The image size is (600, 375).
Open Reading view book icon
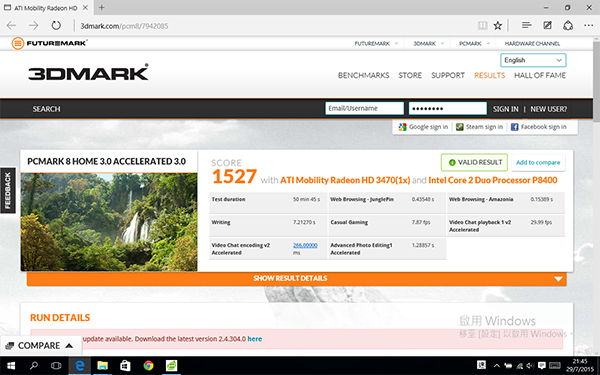pos(483,26)
